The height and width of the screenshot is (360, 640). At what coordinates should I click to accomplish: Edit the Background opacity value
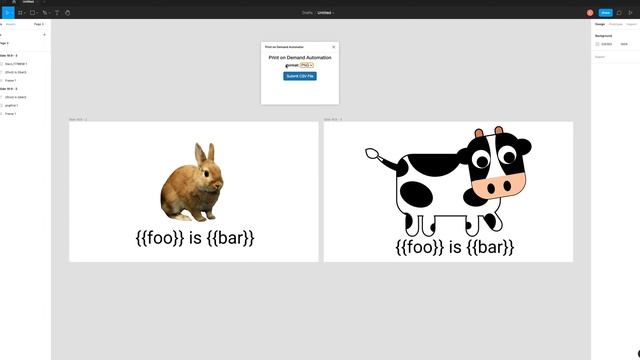click(x=624, y=44)
